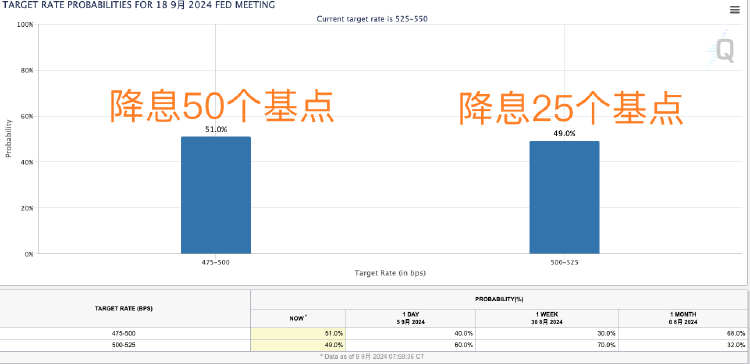Click the highlighted 49.0% NOW cell
This screenshot has height=364, width=750.
point(298,345)
